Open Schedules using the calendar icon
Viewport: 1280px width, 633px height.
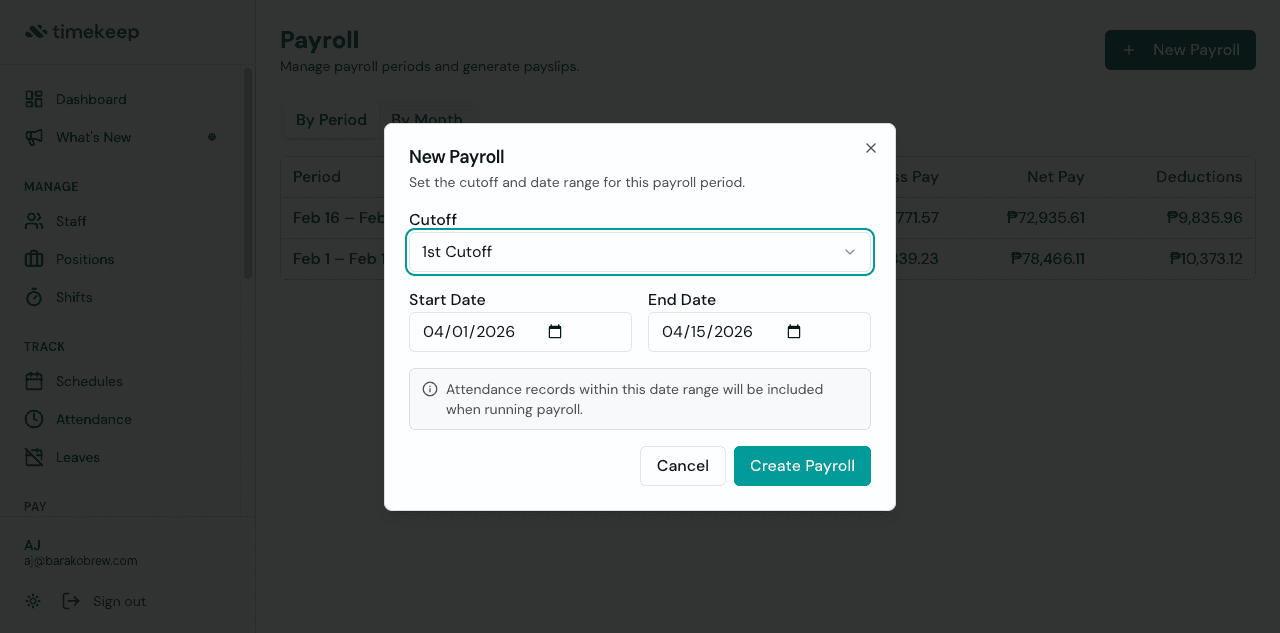pyautogui.click(x=32, y=381)
